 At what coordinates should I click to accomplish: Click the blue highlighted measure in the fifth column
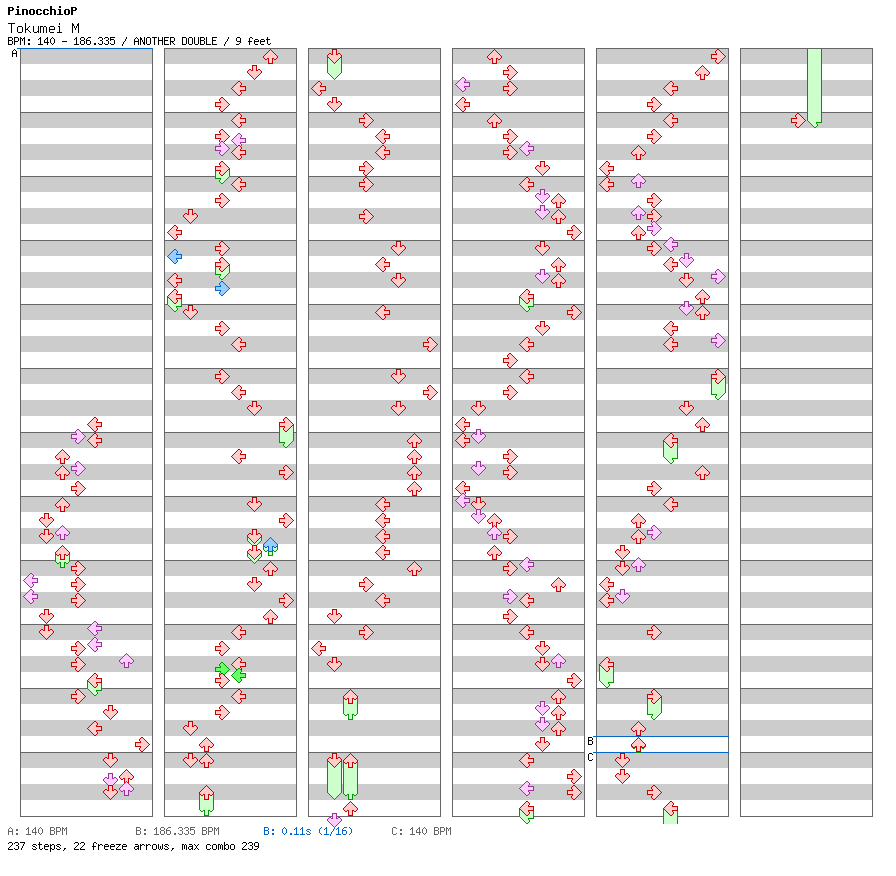[x=662, y=744]
